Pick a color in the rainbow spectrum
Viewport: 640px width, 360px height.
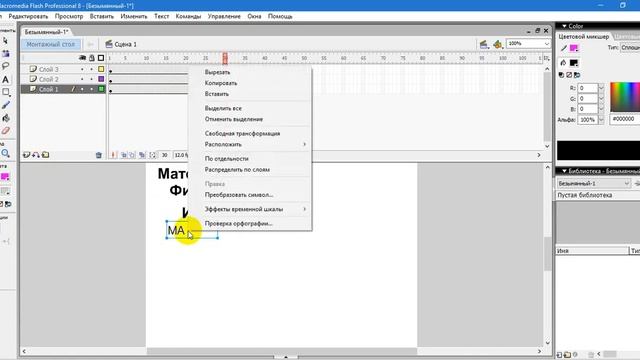pos(625,97)
